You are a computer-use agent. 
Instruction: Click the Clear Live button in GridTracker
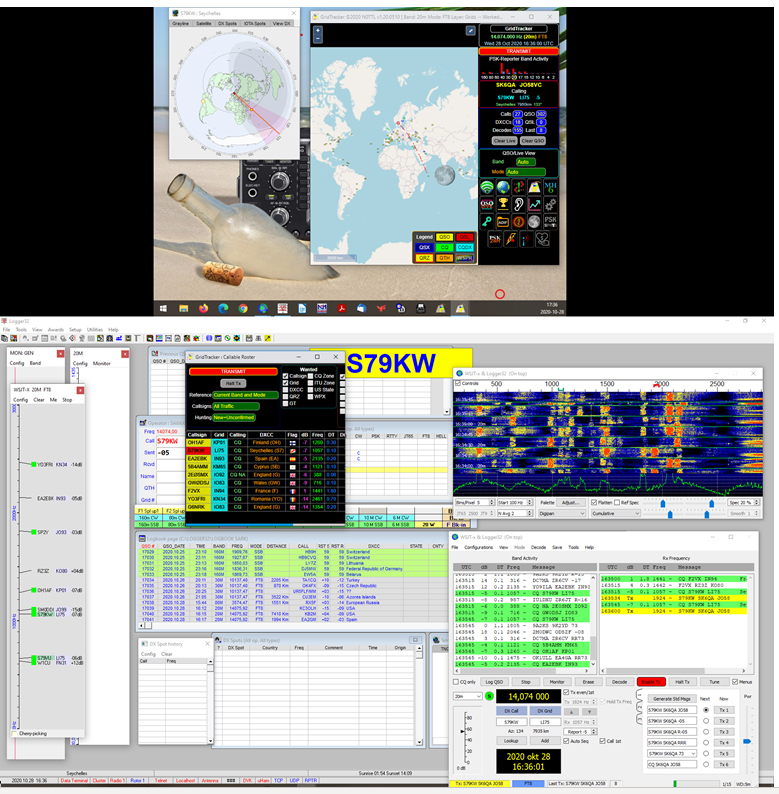point(504,140)
